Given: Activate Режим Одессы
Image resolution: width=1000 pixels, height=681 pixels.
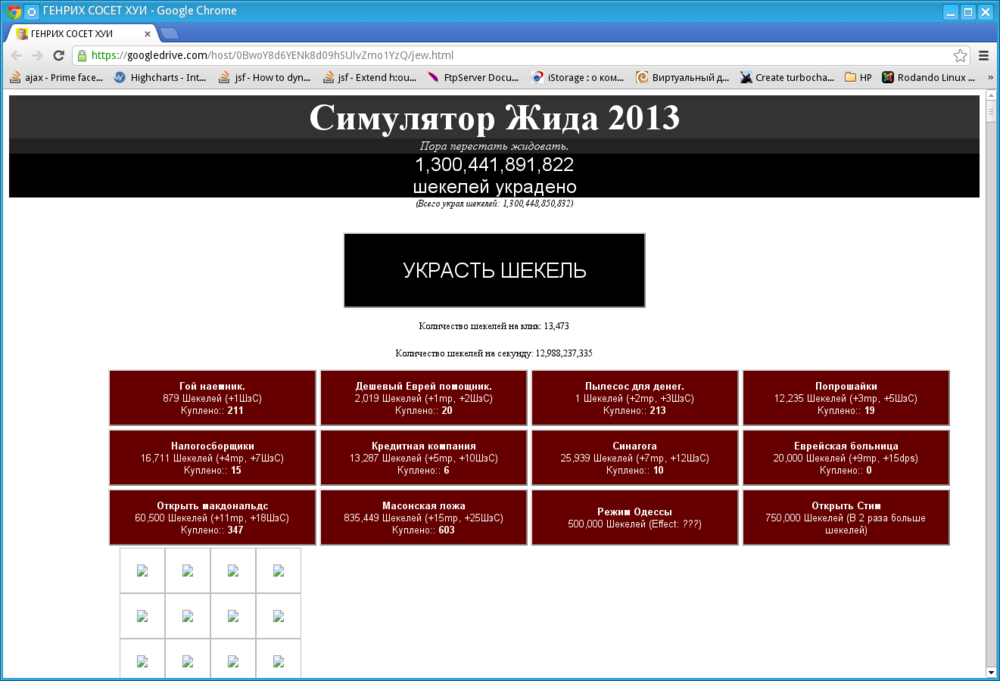Looking at the screenshot, I should pos(635,517).
